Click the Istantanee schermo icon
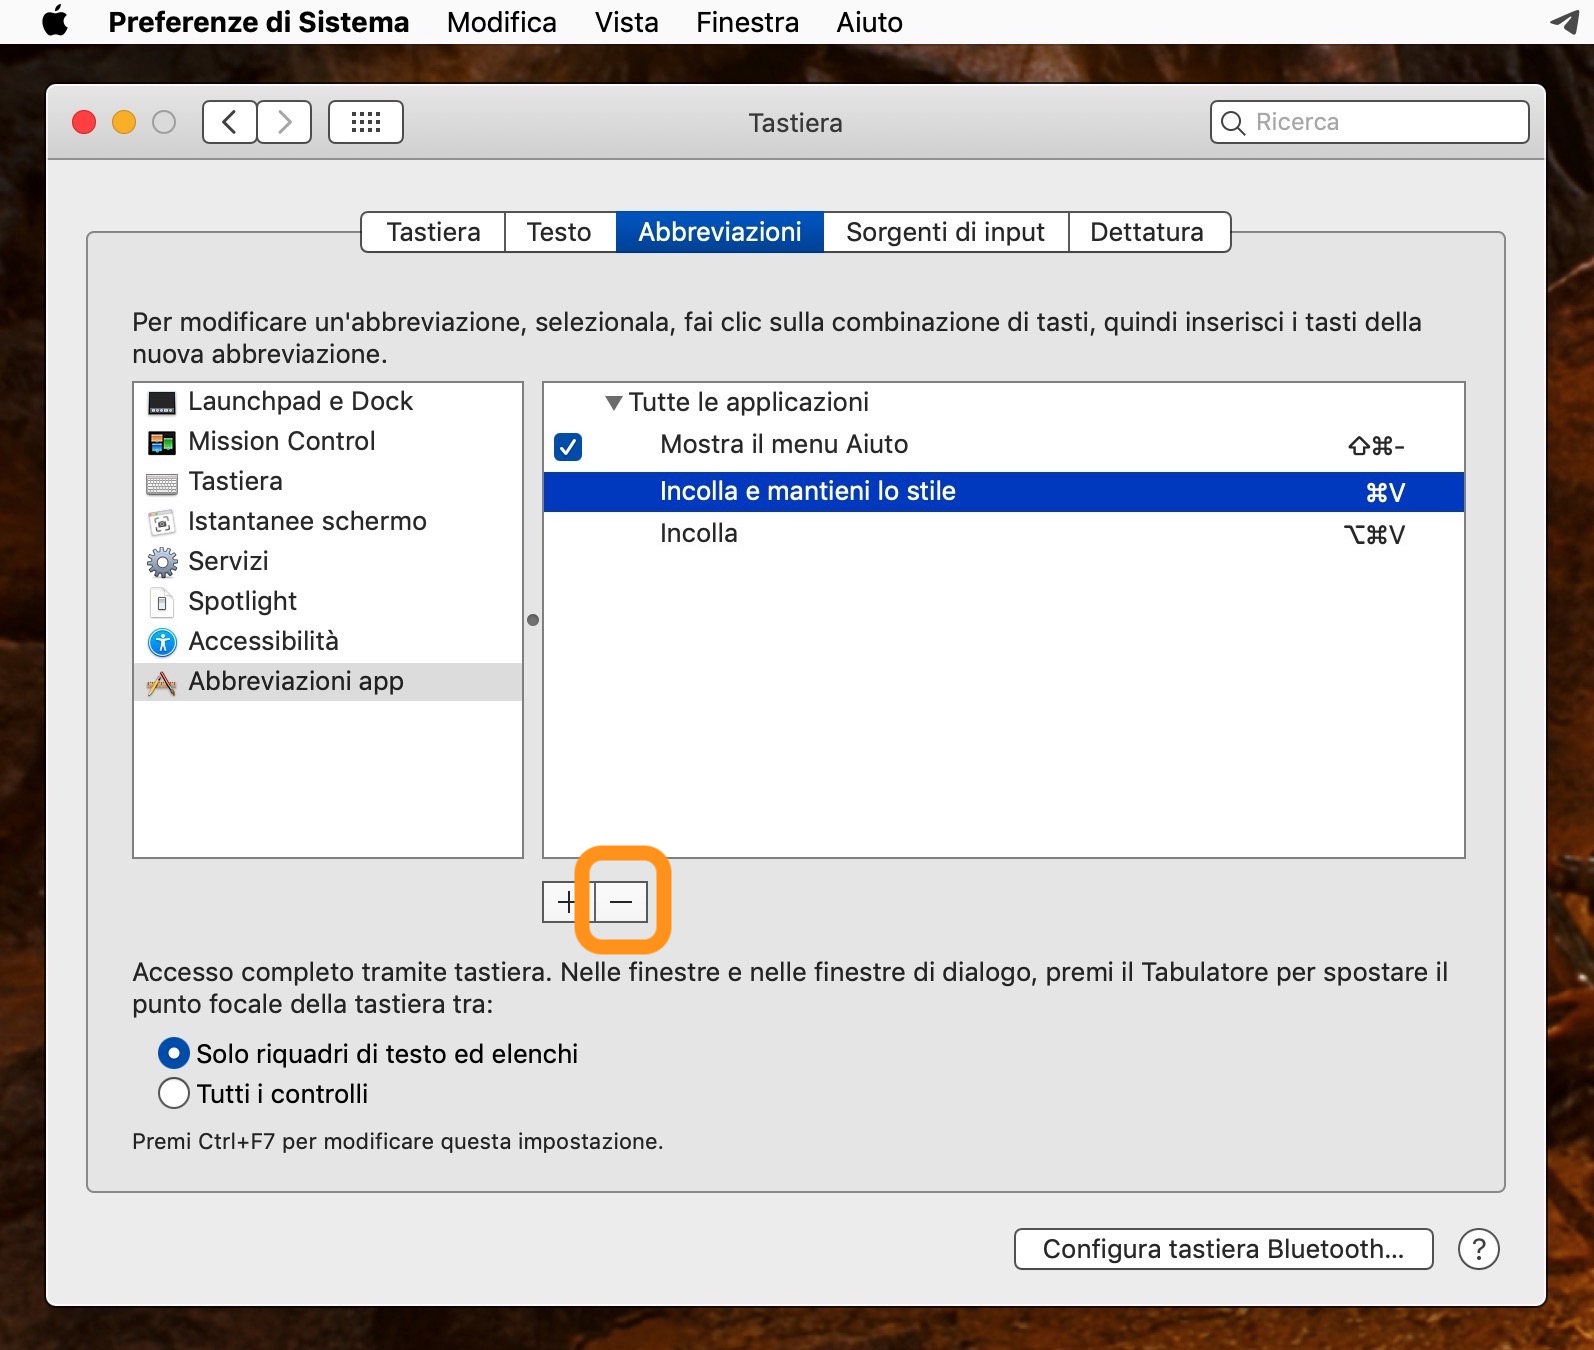This screenshot has width=1594, height=1350. pos(162,522)
